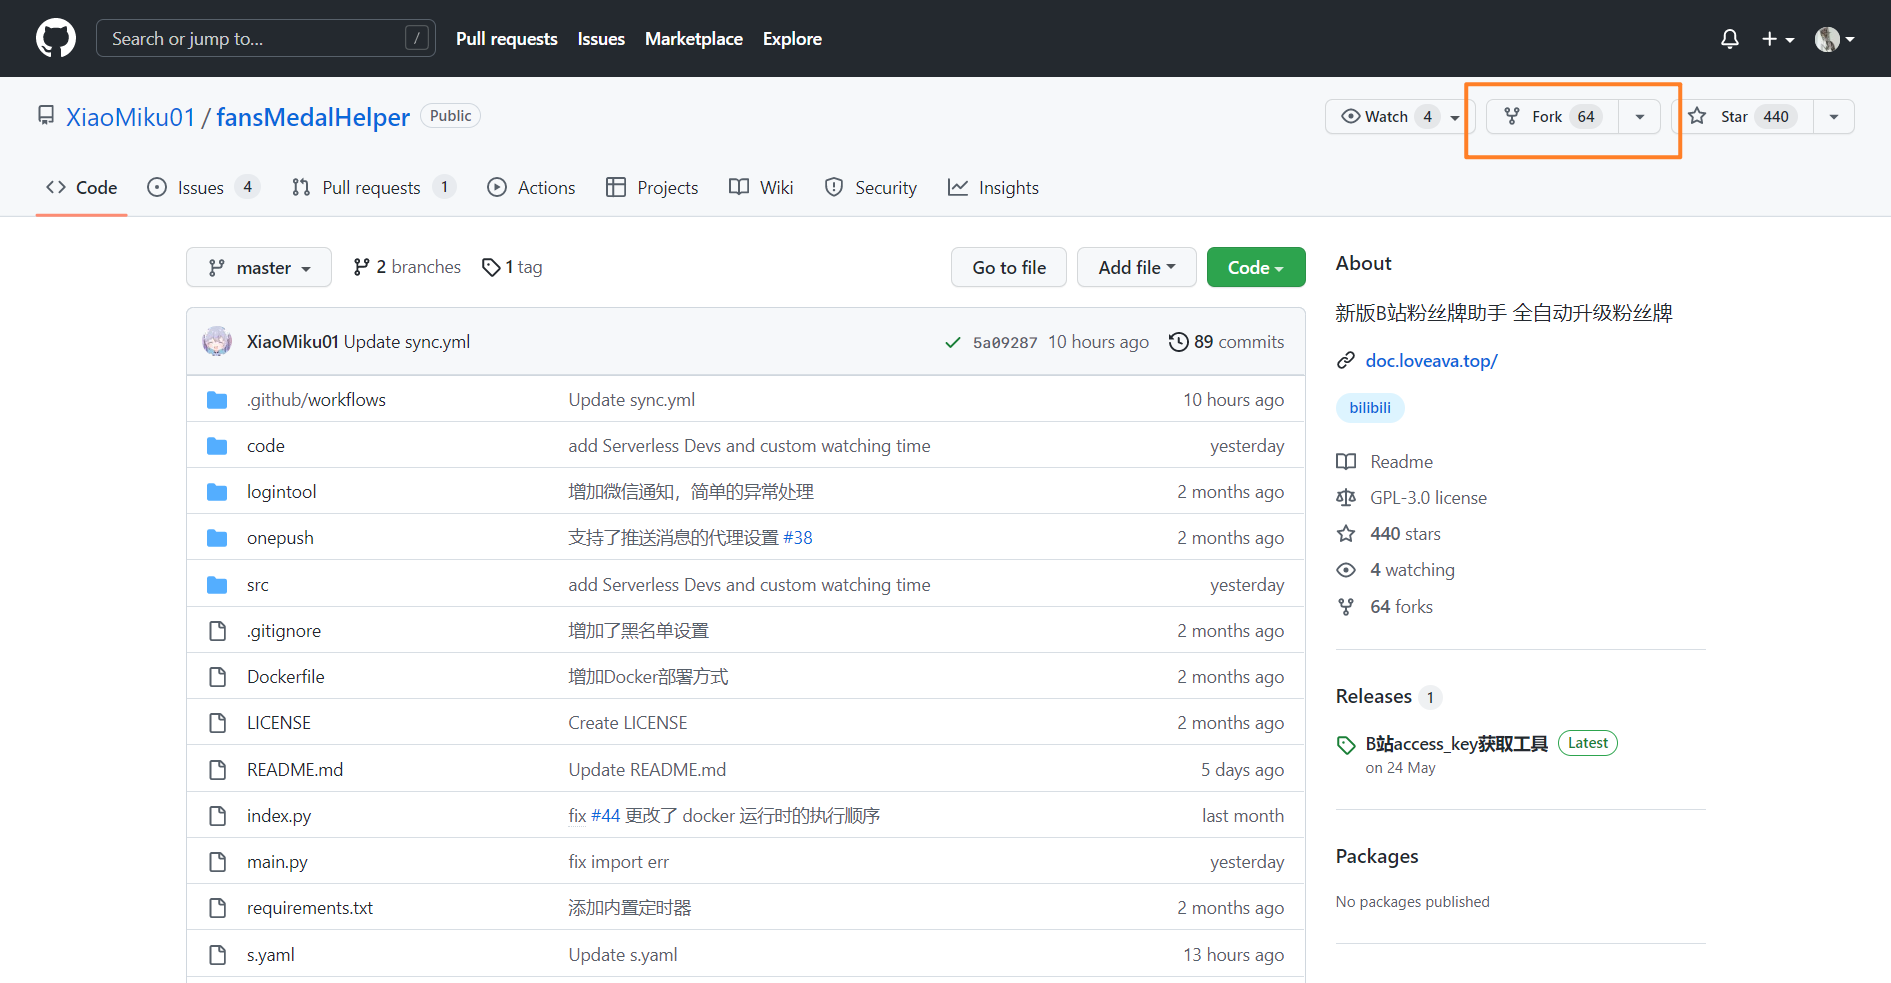The width and height of the screenshot is (1891, 983).
Task: Switch to the Issues tab
Action: (x=202, y=188)
